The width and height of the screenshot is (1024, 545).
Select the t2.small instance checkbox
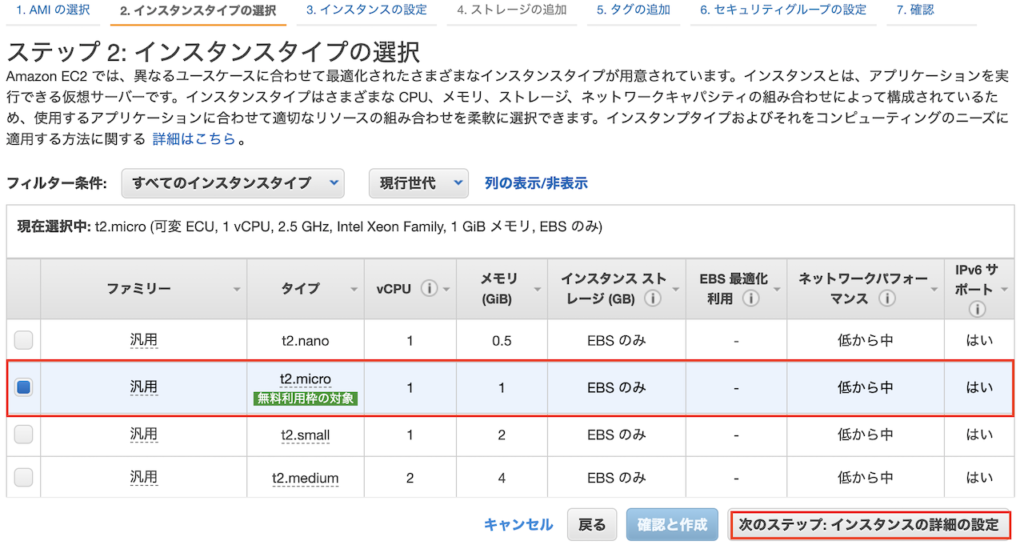coord(23,434)
